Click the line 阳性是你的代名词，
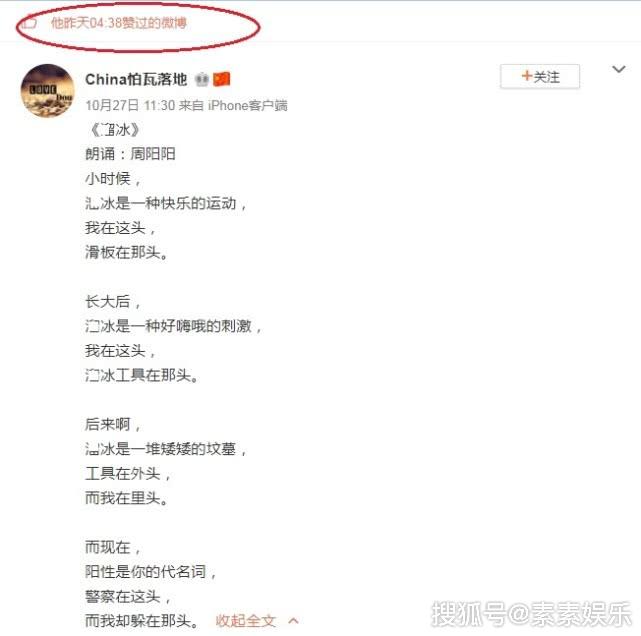The width and height of the screenshot is (641, 636). 151,571
